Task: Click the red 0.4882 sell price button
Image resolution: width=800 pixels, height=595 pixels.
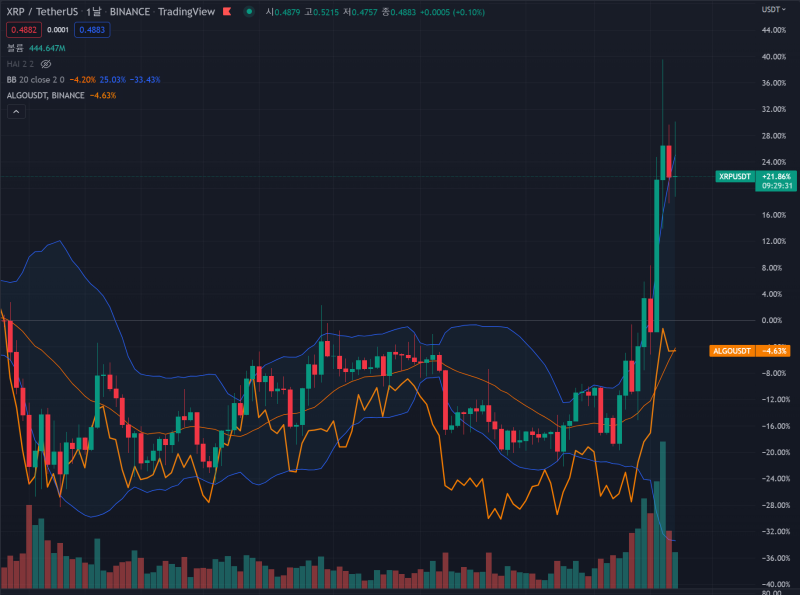Action: tap(24, 30)
